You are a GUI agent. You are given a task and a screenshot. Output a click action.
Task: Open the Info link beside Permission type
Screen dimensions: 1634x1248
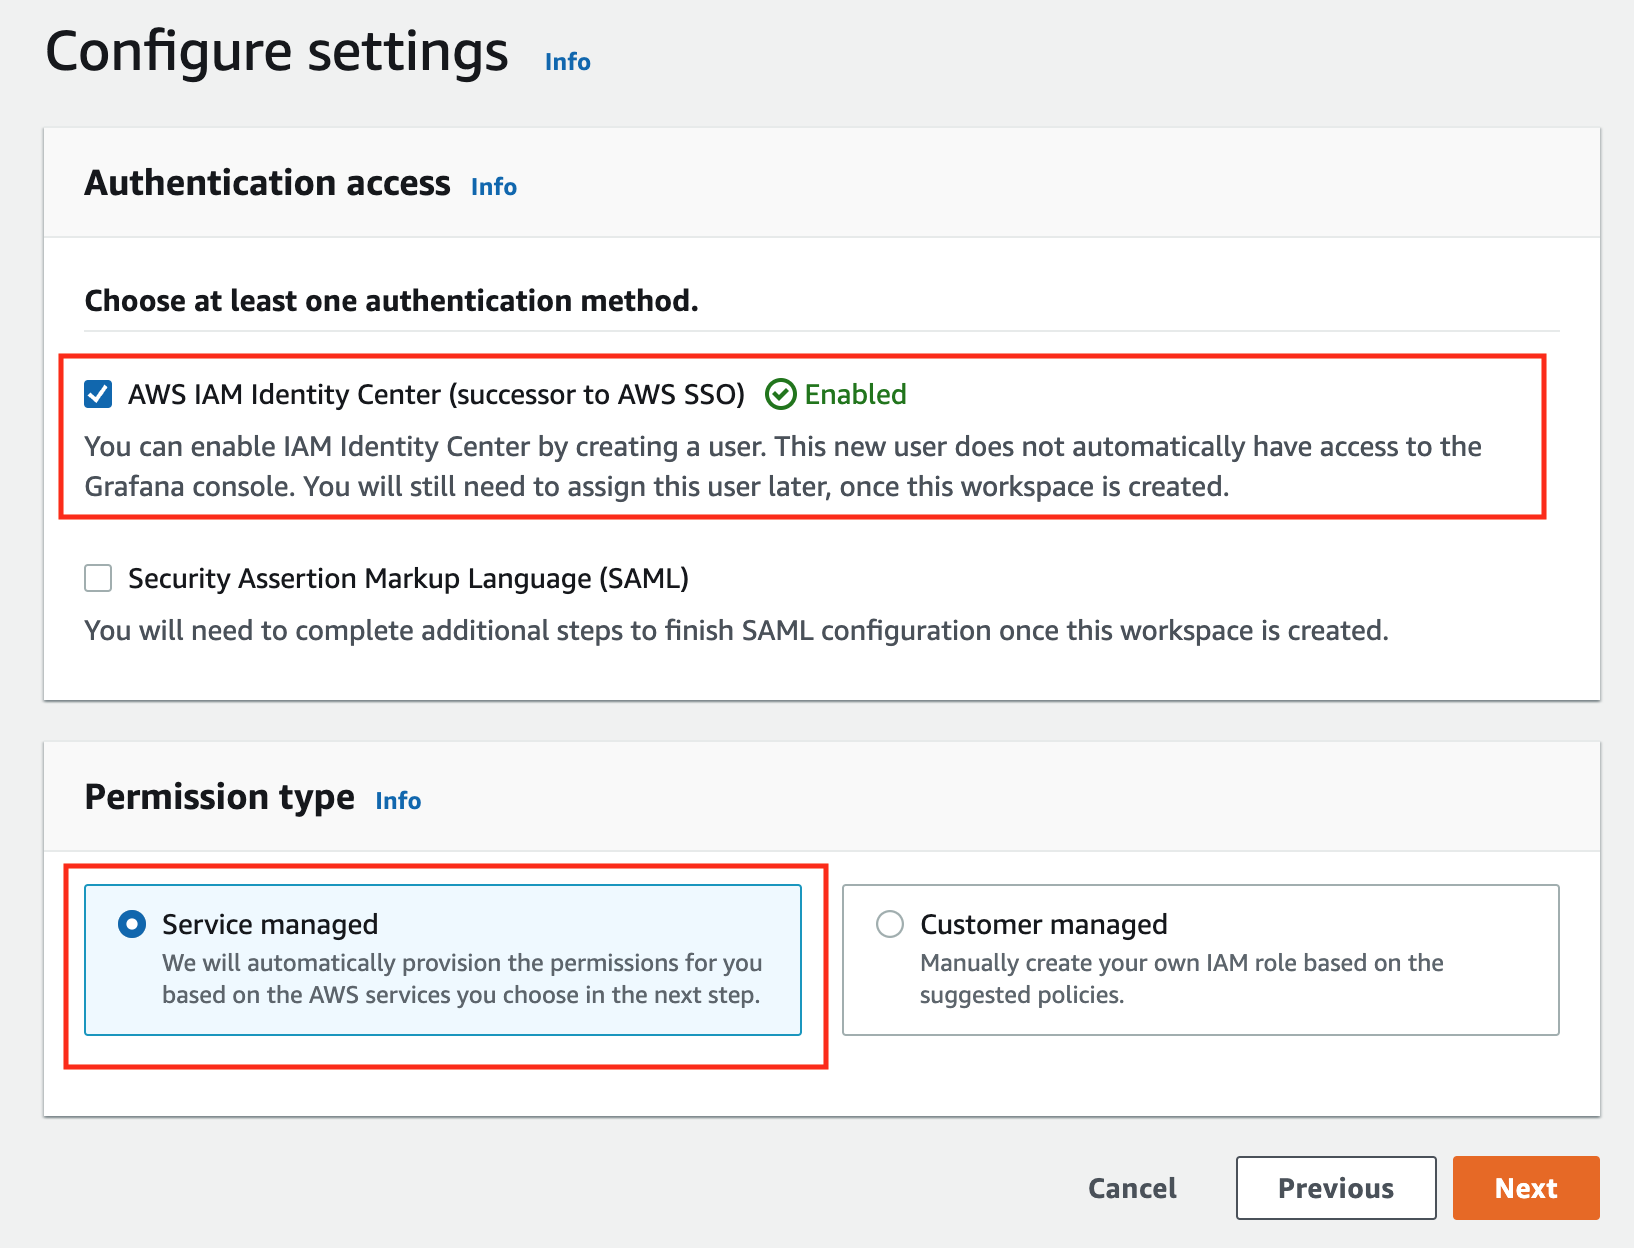point(397,801)
